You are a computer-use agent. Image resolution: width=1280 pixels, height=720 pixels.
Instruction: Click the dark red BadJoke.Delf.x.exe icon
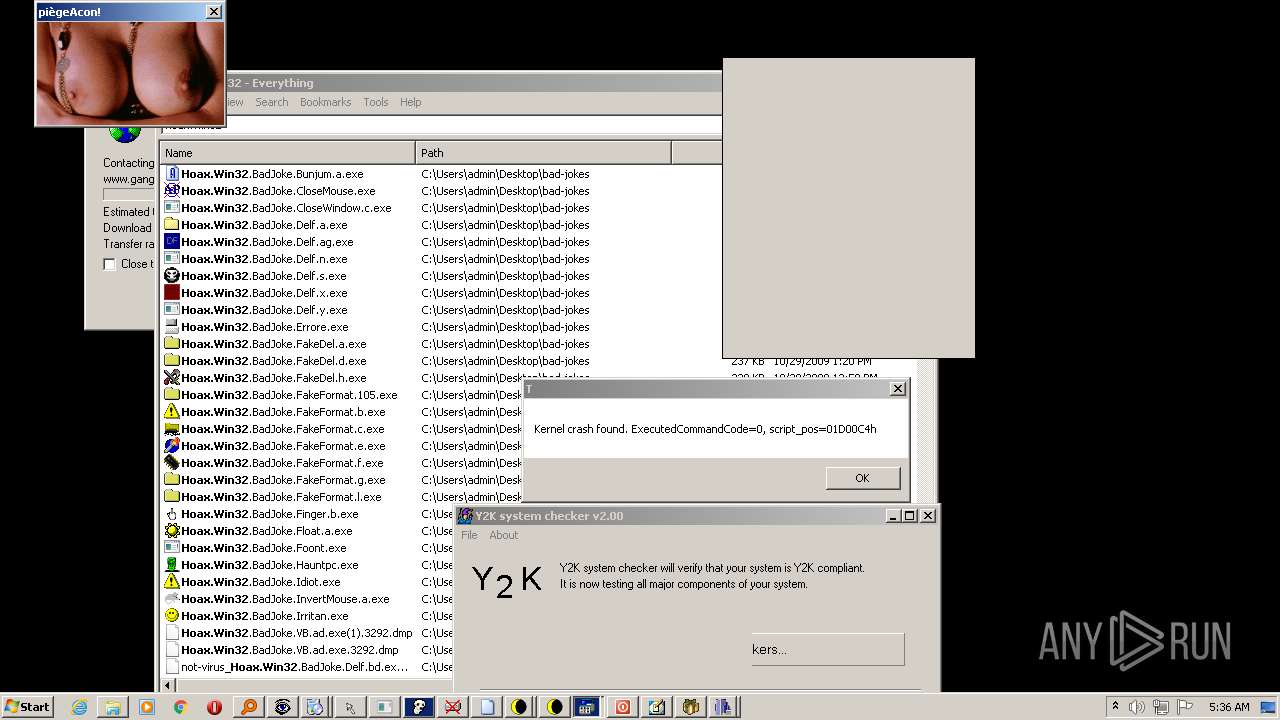click(x=172, y=293)
